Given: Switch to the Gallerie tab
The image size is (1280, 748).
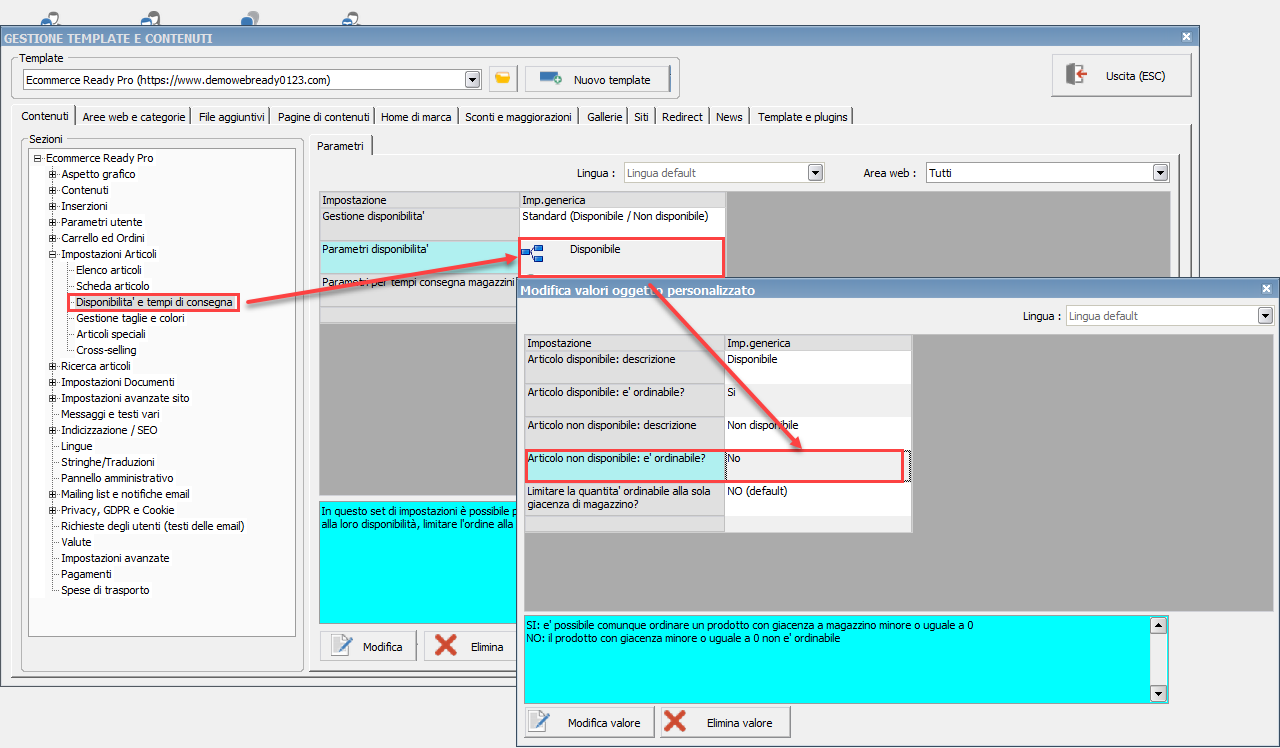Looking at the screenshot, I should pos(605,117).
